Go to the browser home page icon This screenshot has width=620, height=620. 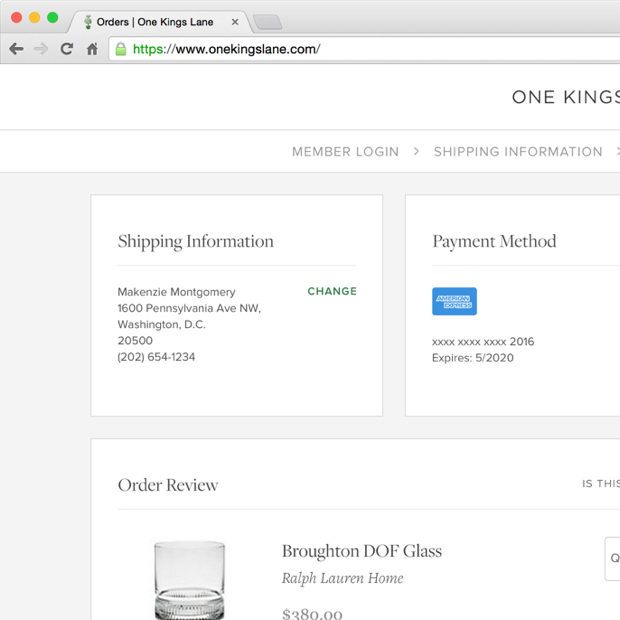tap(92, 49)
